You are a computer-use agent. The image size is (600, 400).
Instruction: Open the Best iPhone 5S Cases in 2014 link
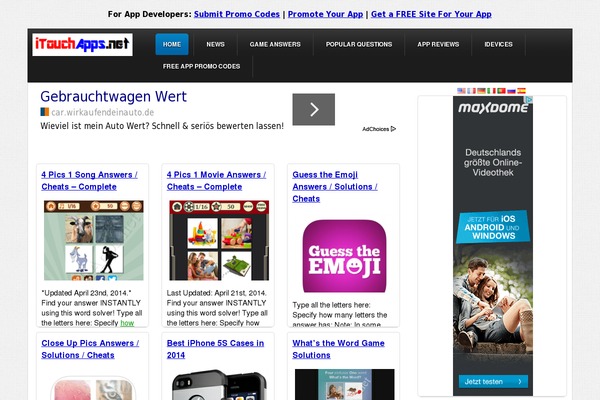(215, 349)
